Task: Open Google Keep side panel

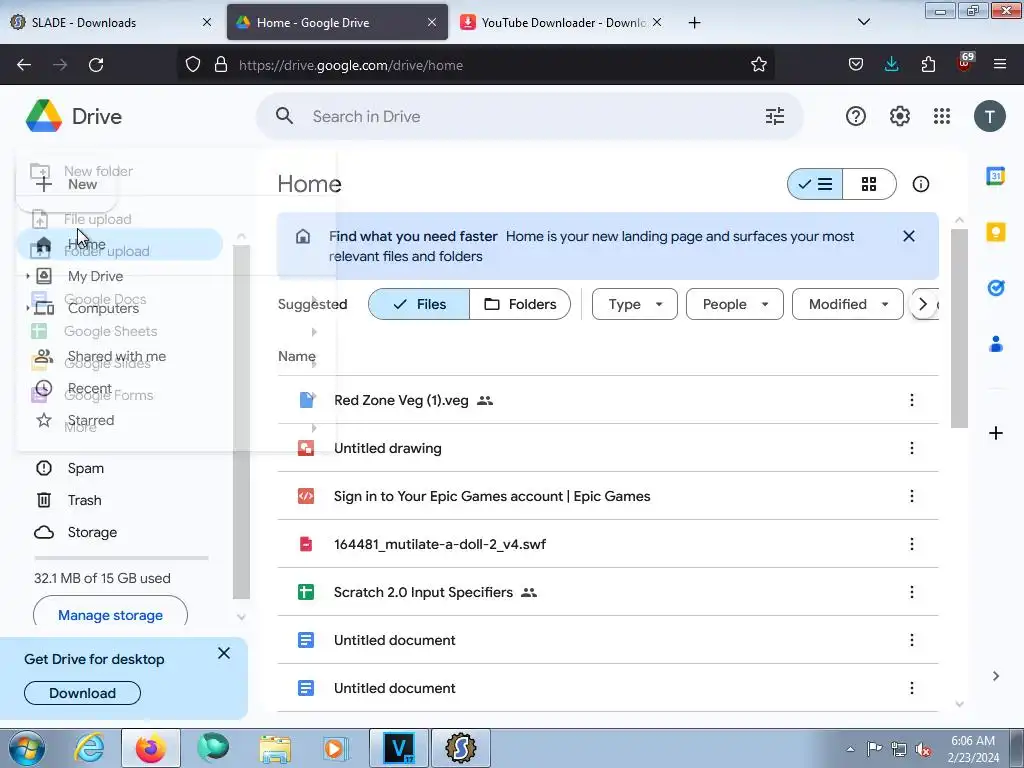Action: point(995,232)
